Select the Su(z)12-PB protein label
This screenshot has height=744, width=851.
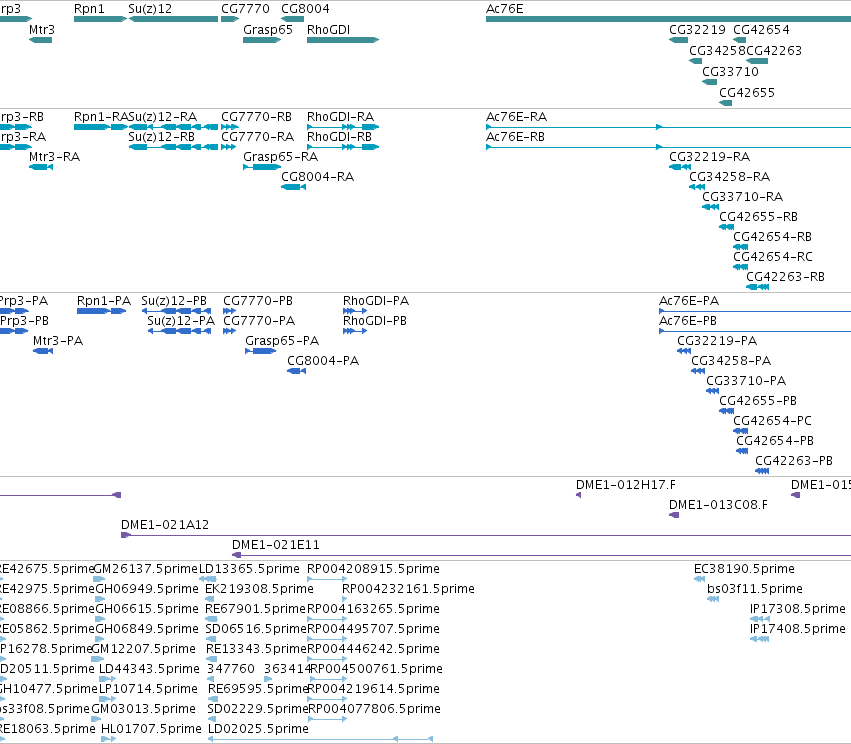(174, 301)
